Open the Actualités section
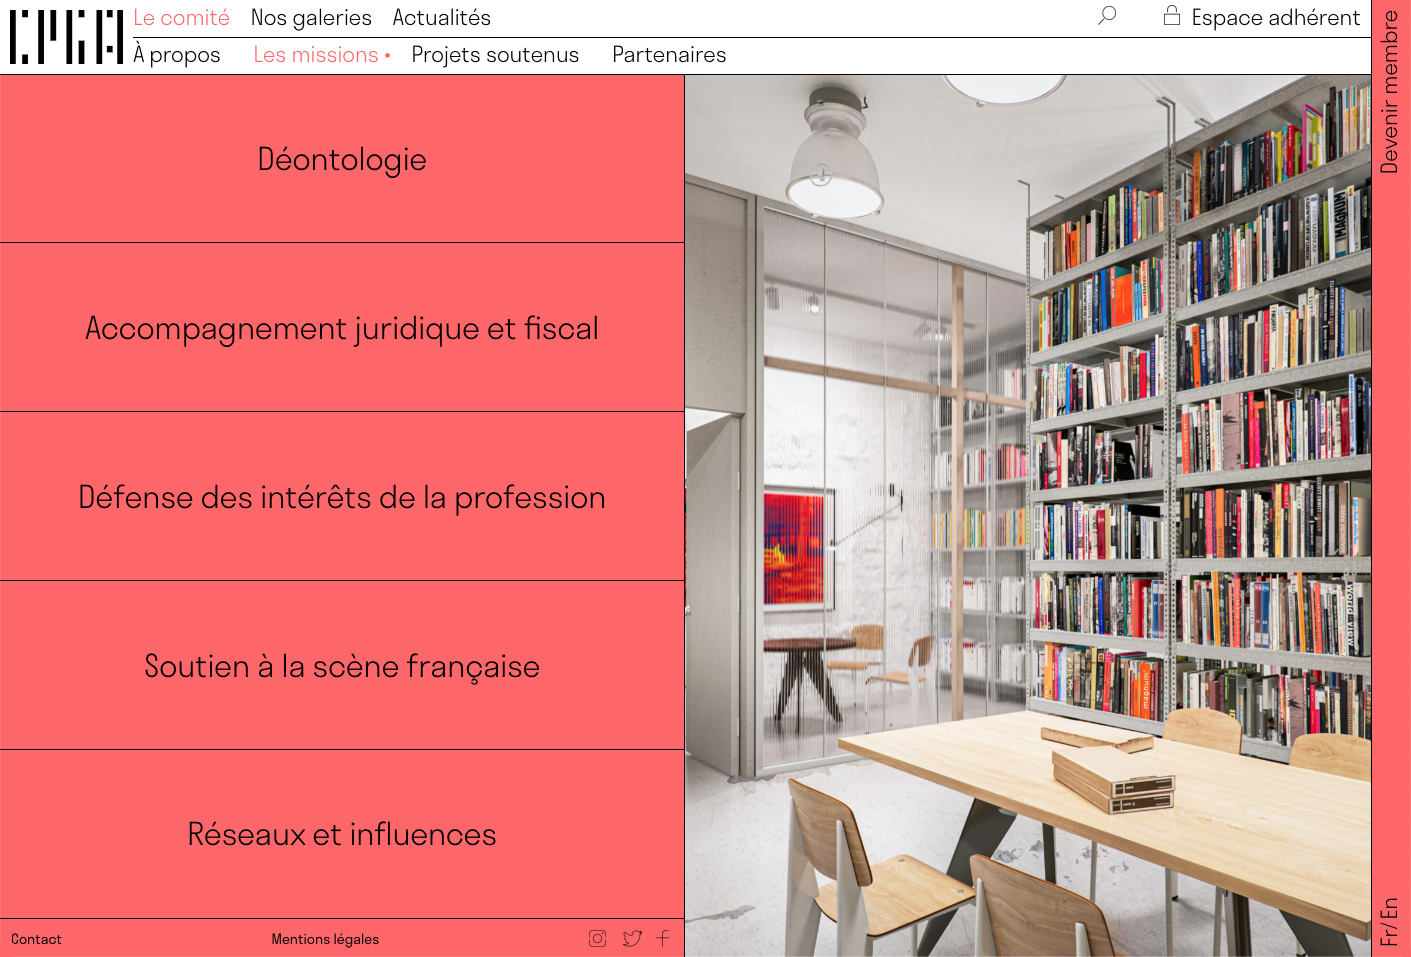This screenshot has width=1411, height=957. click(442, 18)
